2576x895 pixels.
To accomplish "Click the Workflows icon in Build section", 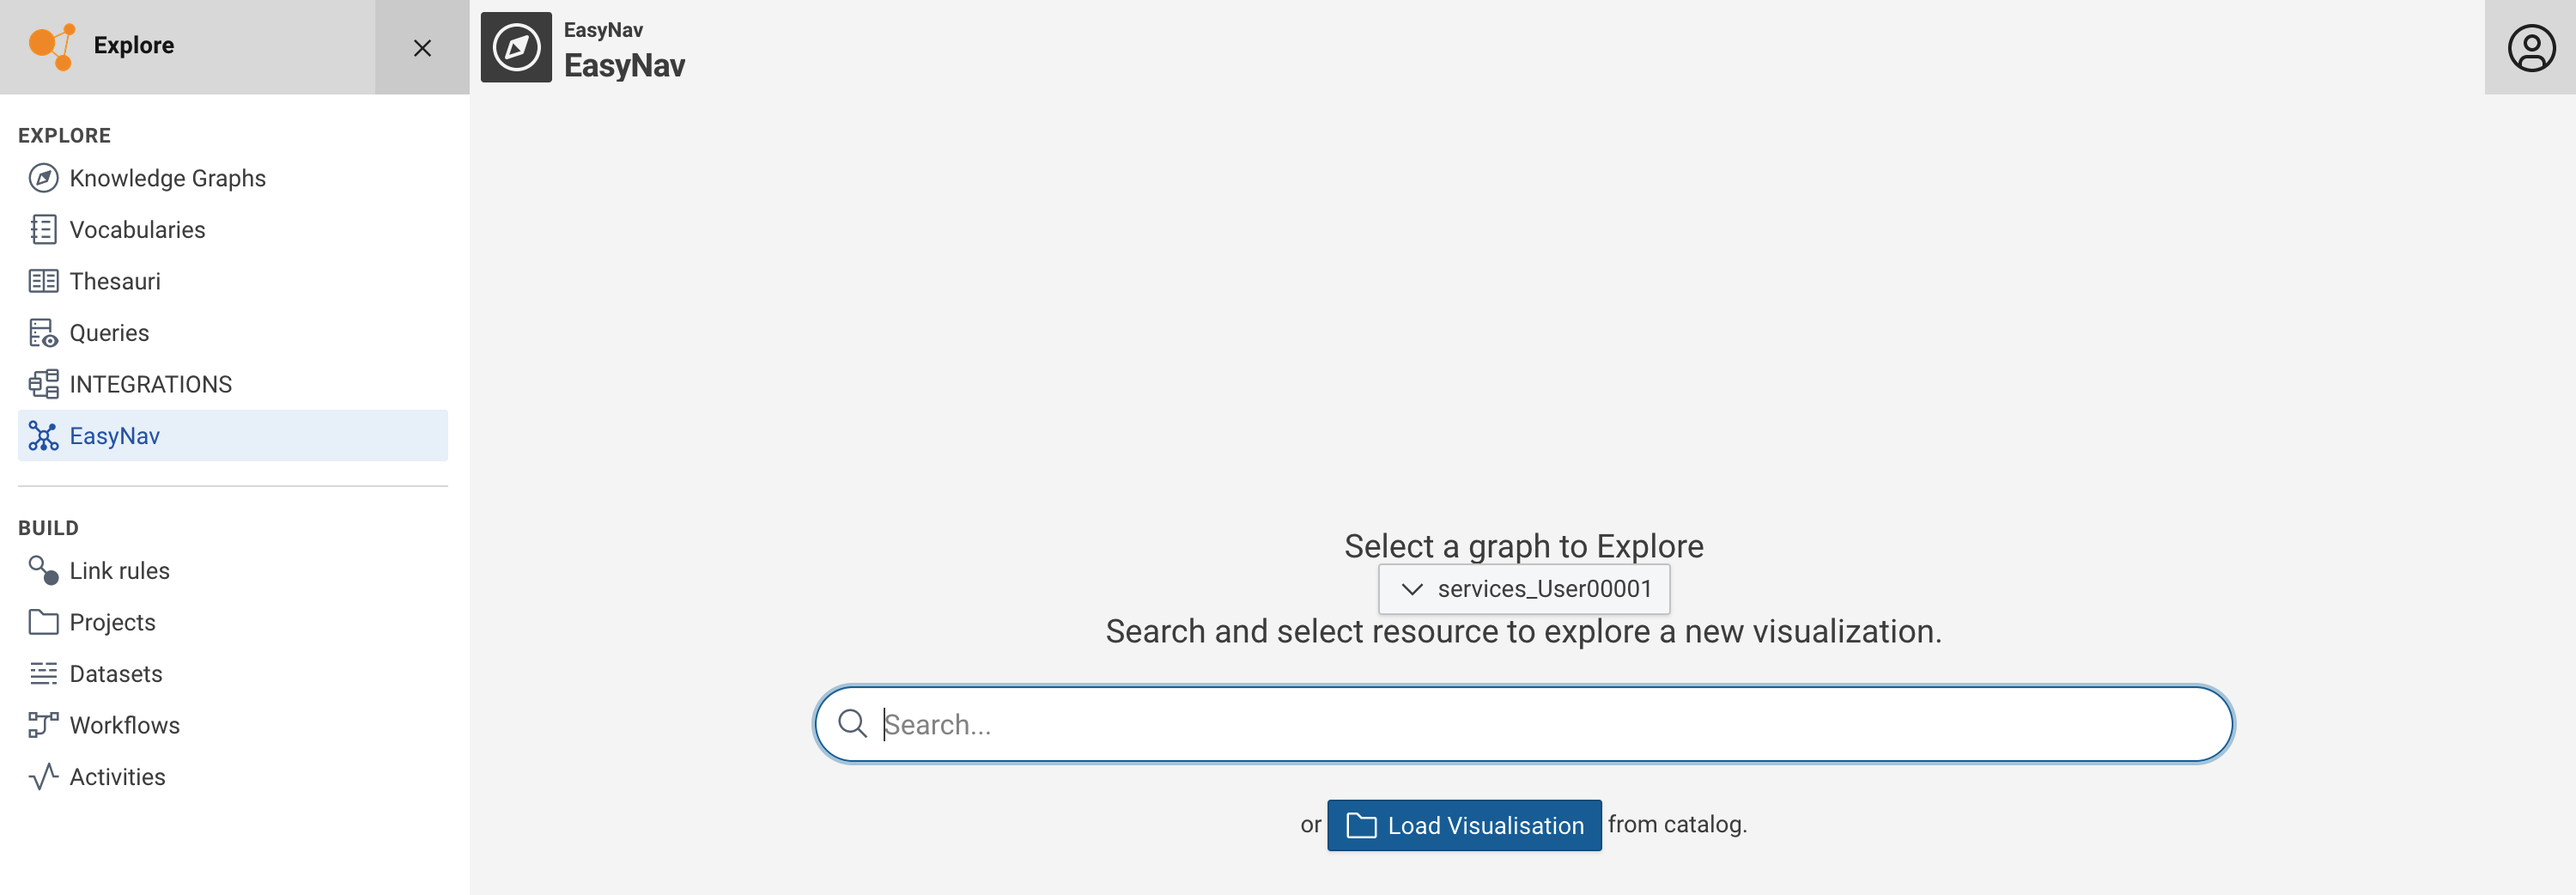I will pos(43,725).
